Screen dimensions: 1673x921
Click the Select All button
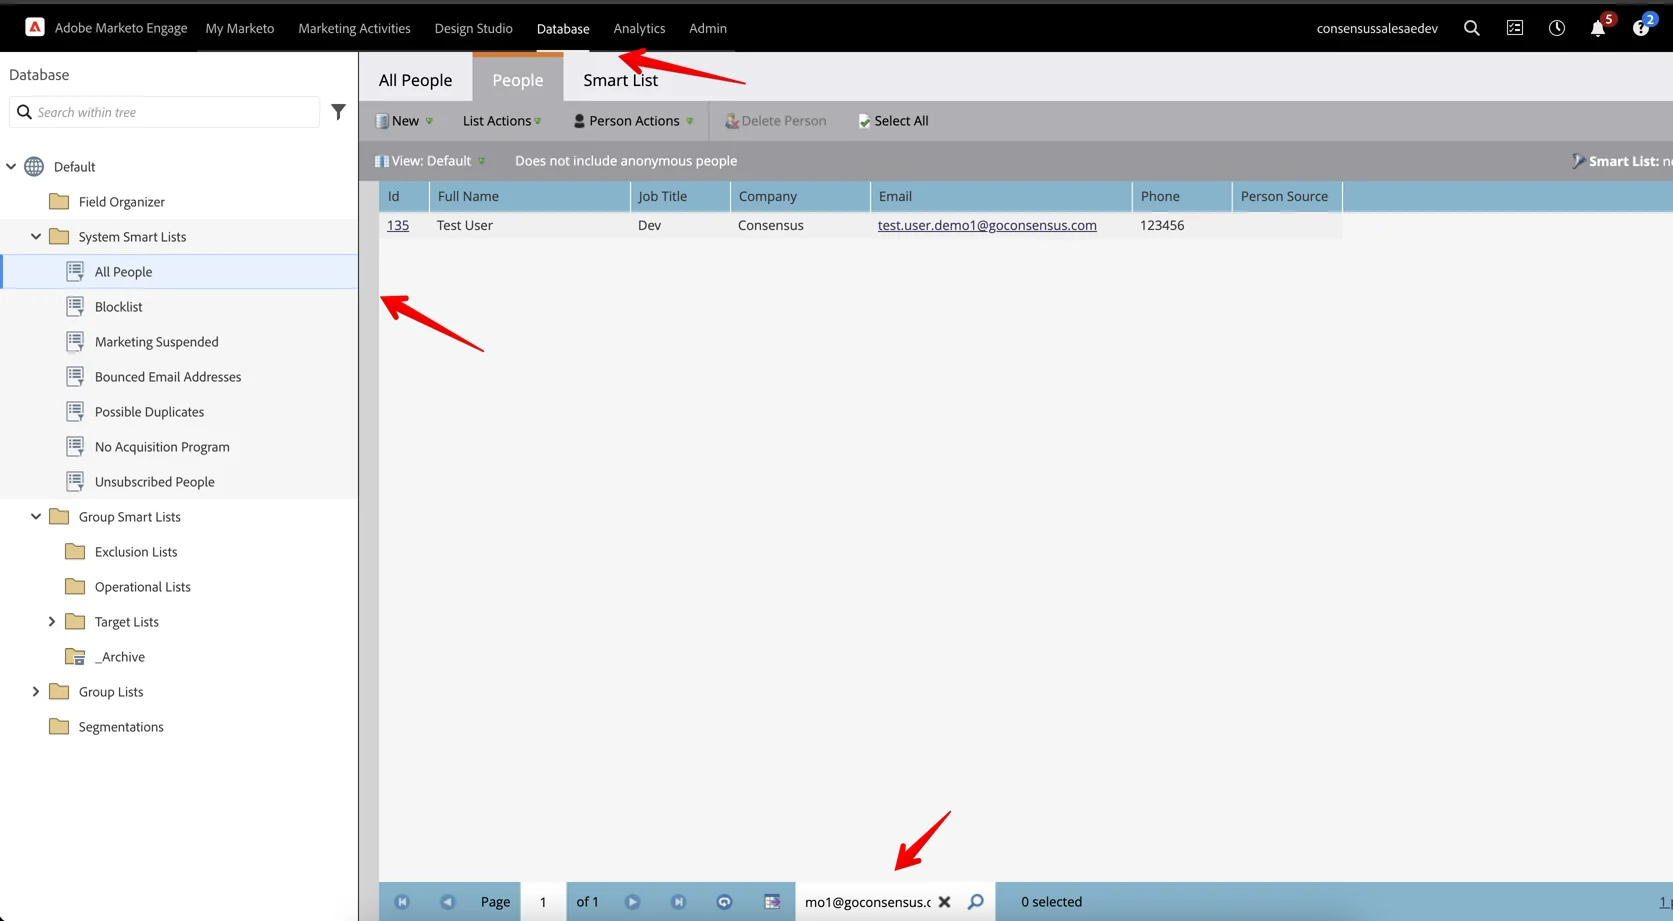click(893, 121)
